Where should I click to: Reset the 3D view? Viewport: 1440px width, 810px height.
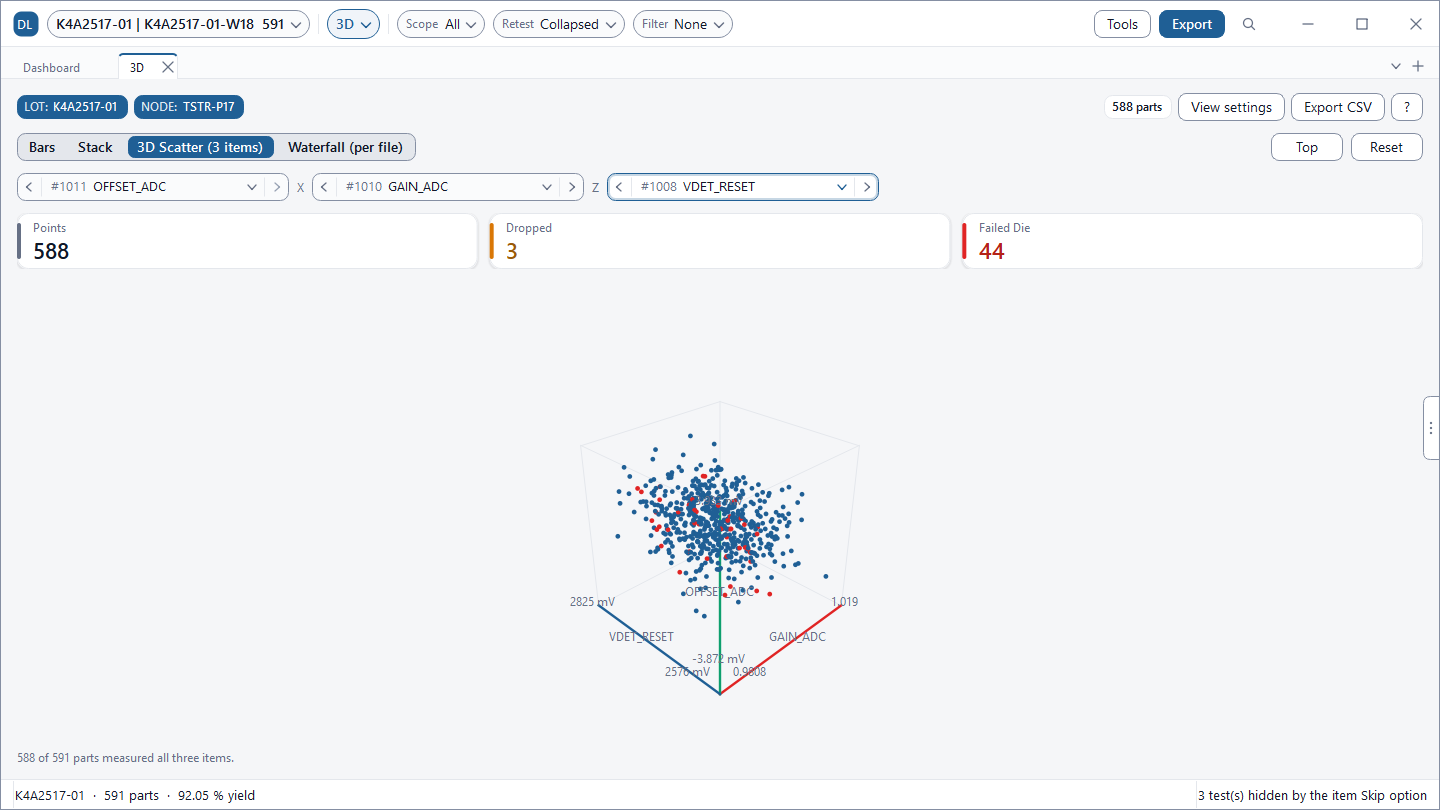tap(1387, 147)
